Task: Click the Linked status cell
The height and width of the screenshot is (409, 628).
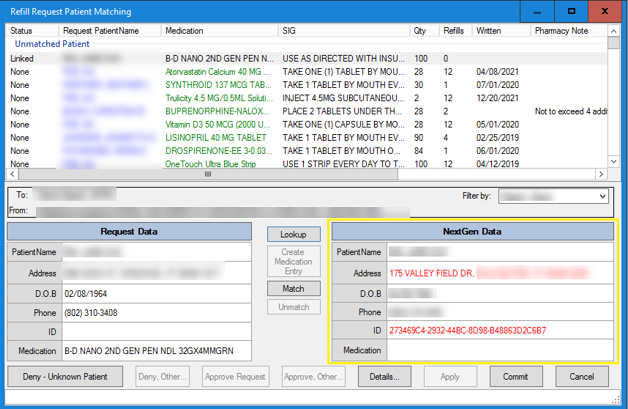Action: coord(22,58)
